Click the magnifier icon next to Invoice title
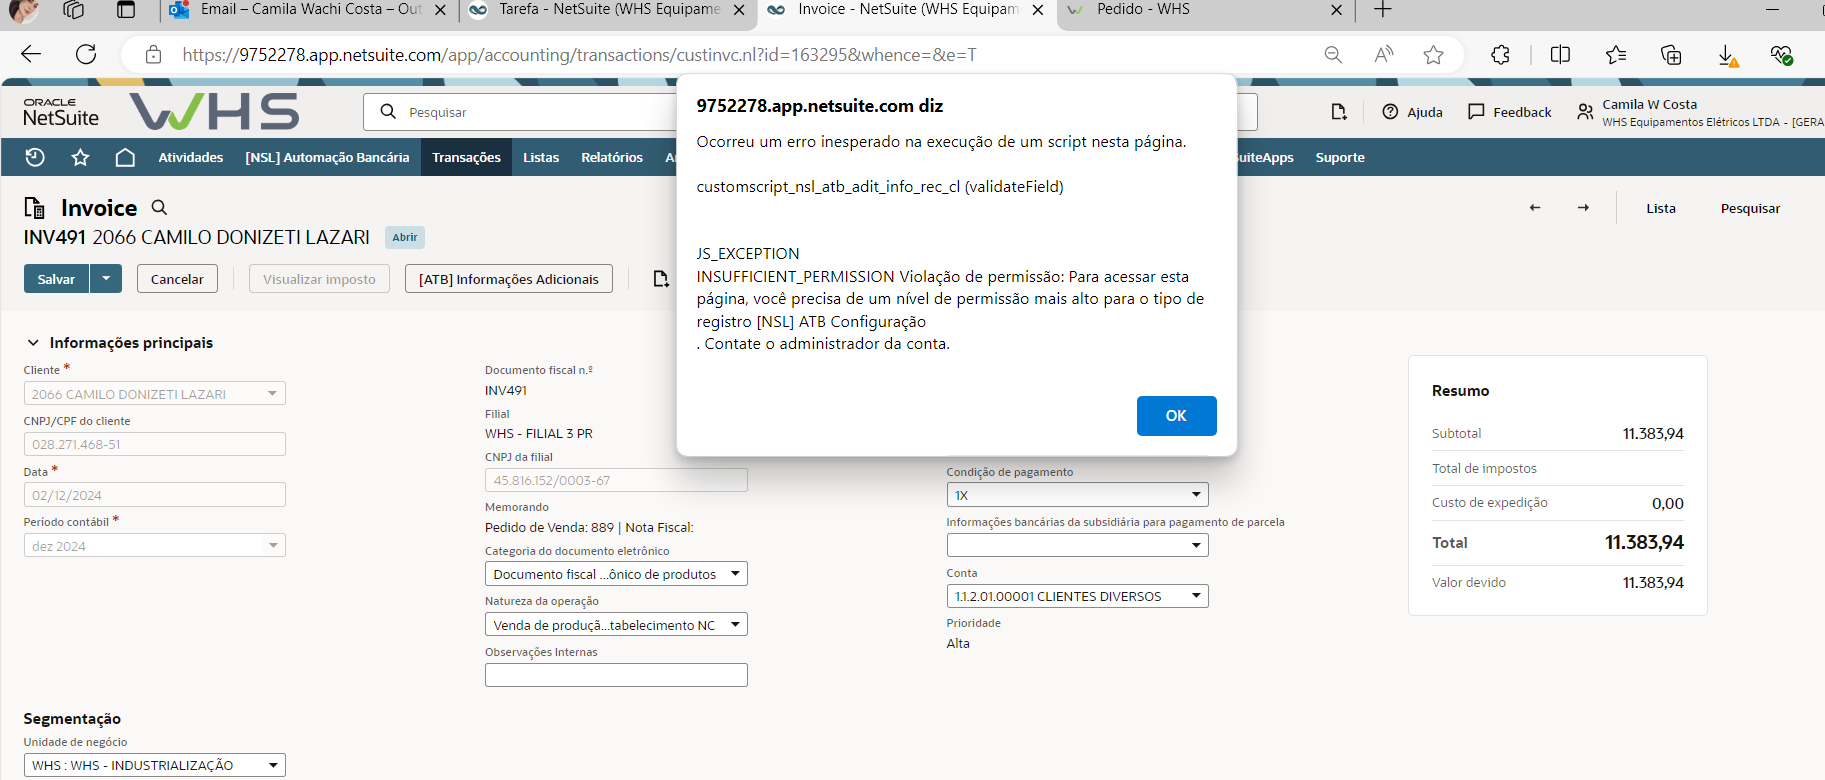1825x780 pixels. point(159,207)
